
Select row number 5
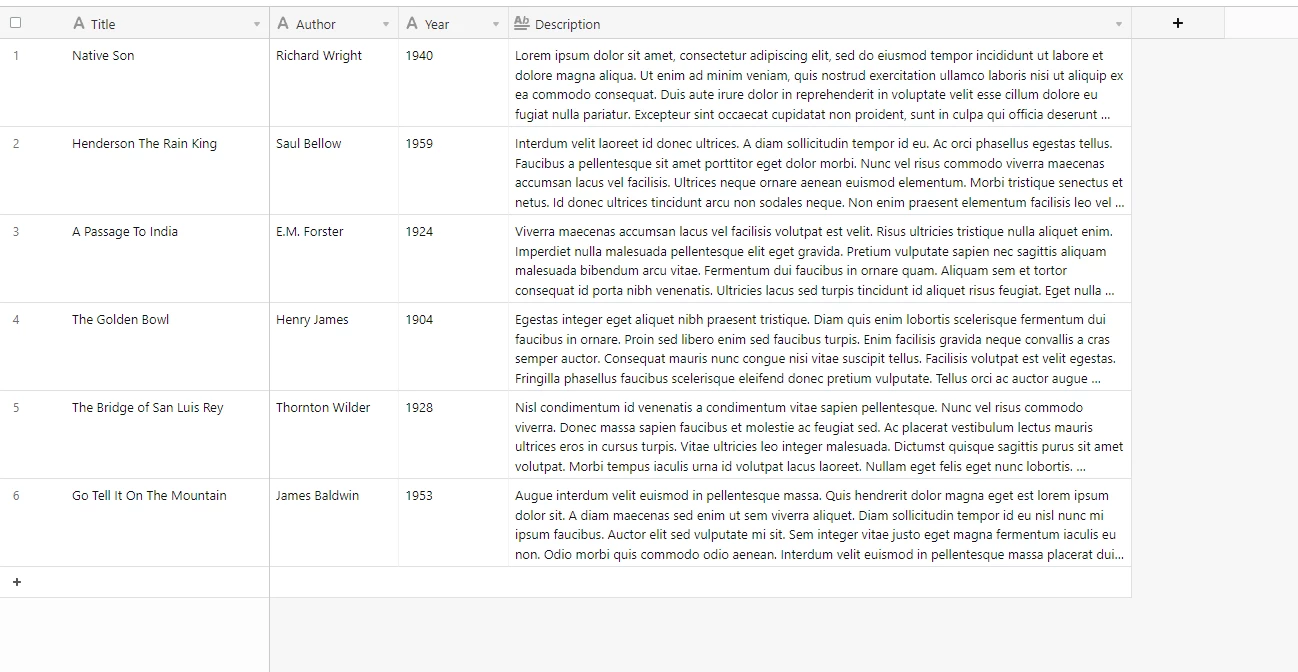16,408
